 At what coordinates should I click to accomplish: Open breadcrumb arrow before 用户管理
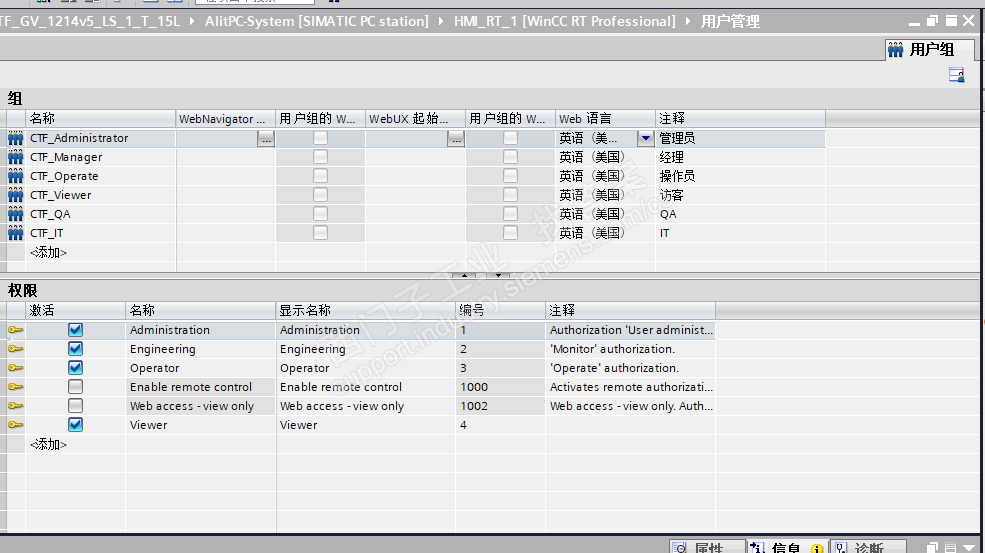coord(688,21)
